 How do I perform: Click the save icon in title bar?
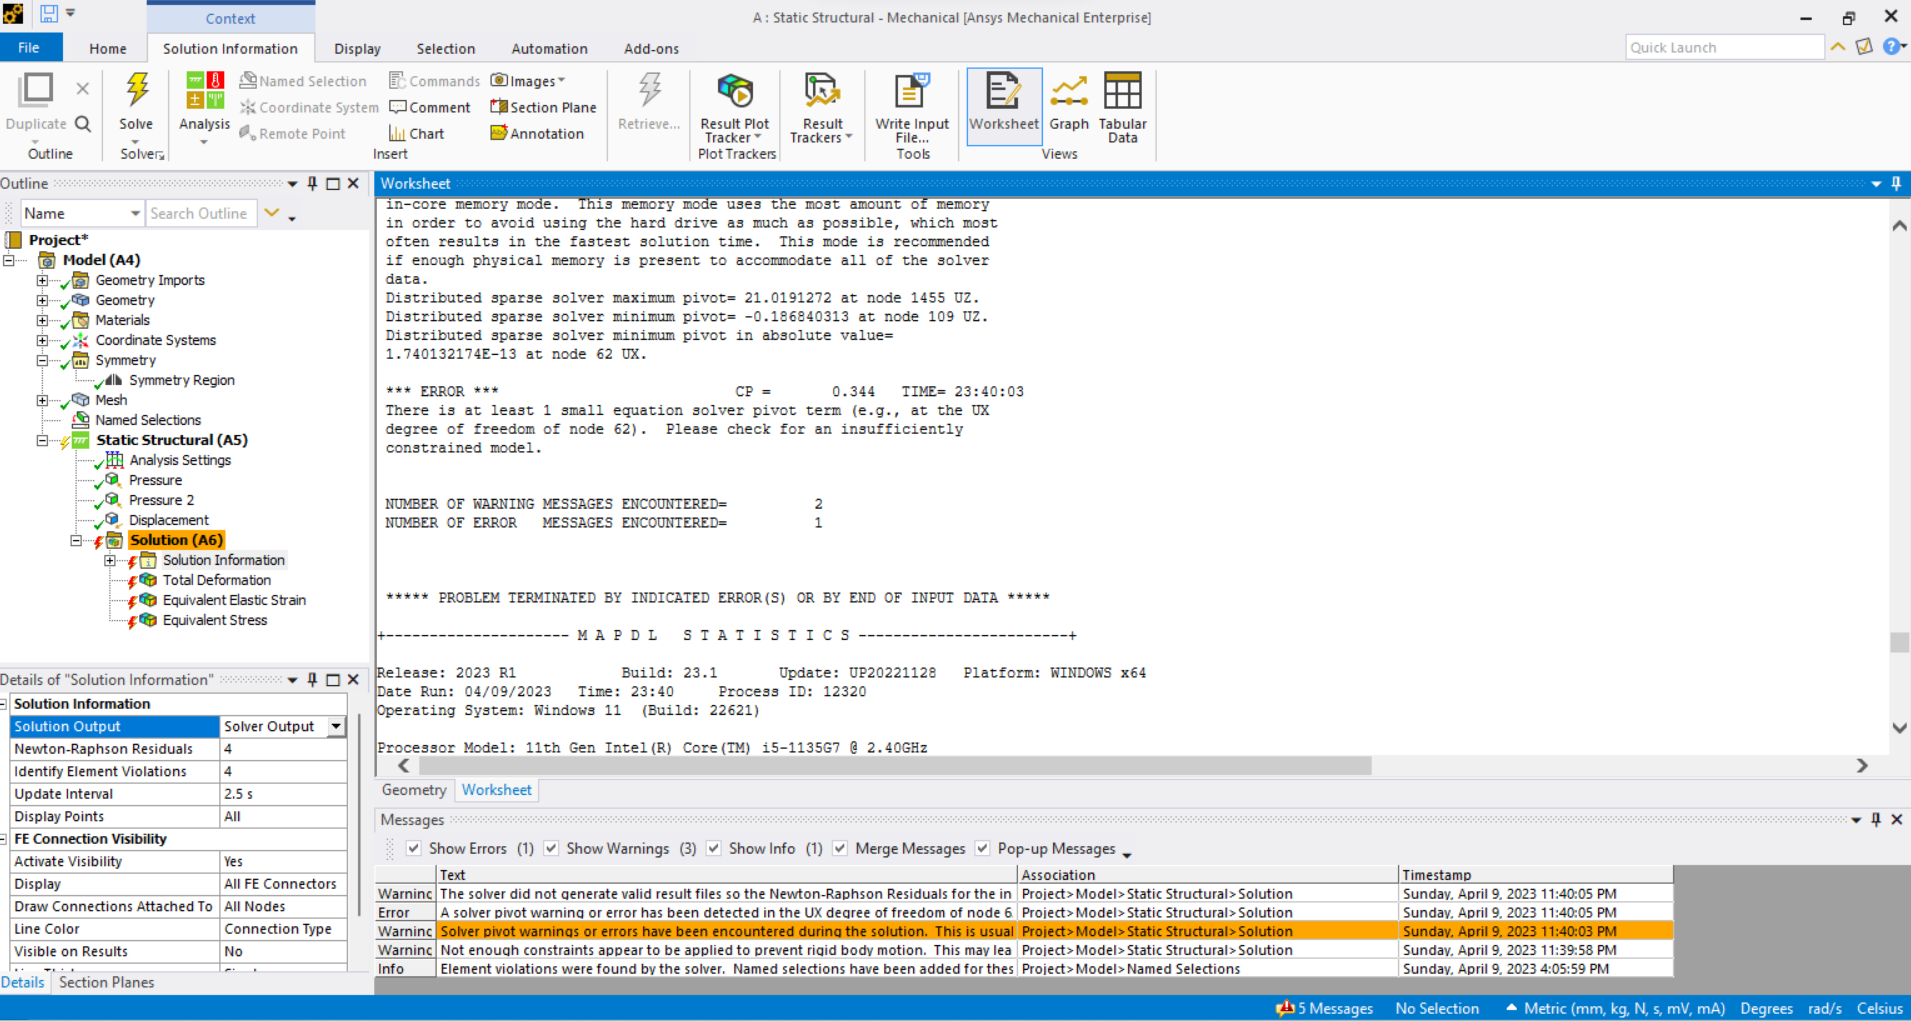click(49, 14)
